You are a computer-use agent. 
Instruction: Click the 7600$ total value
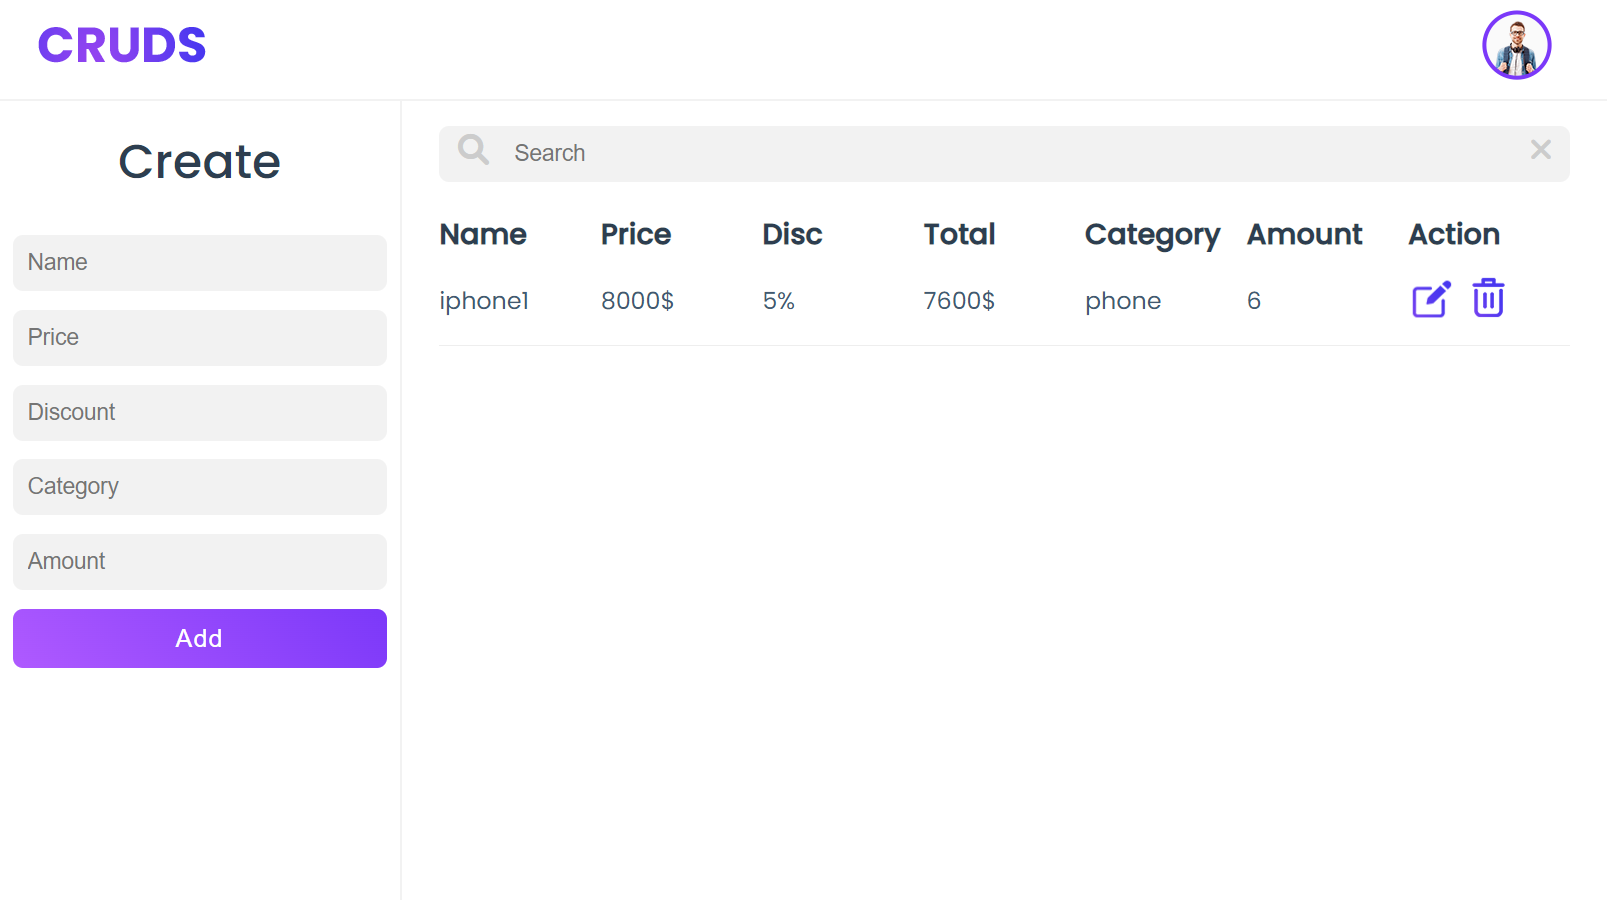pos(959,301)
